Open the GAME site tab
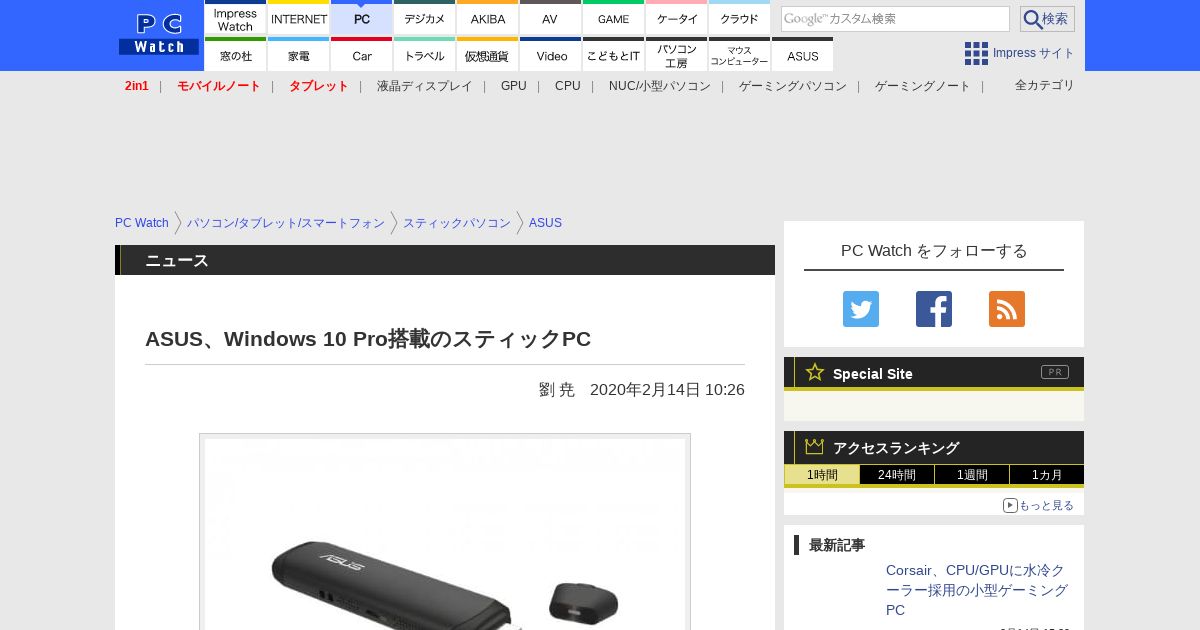 point(613,18)
